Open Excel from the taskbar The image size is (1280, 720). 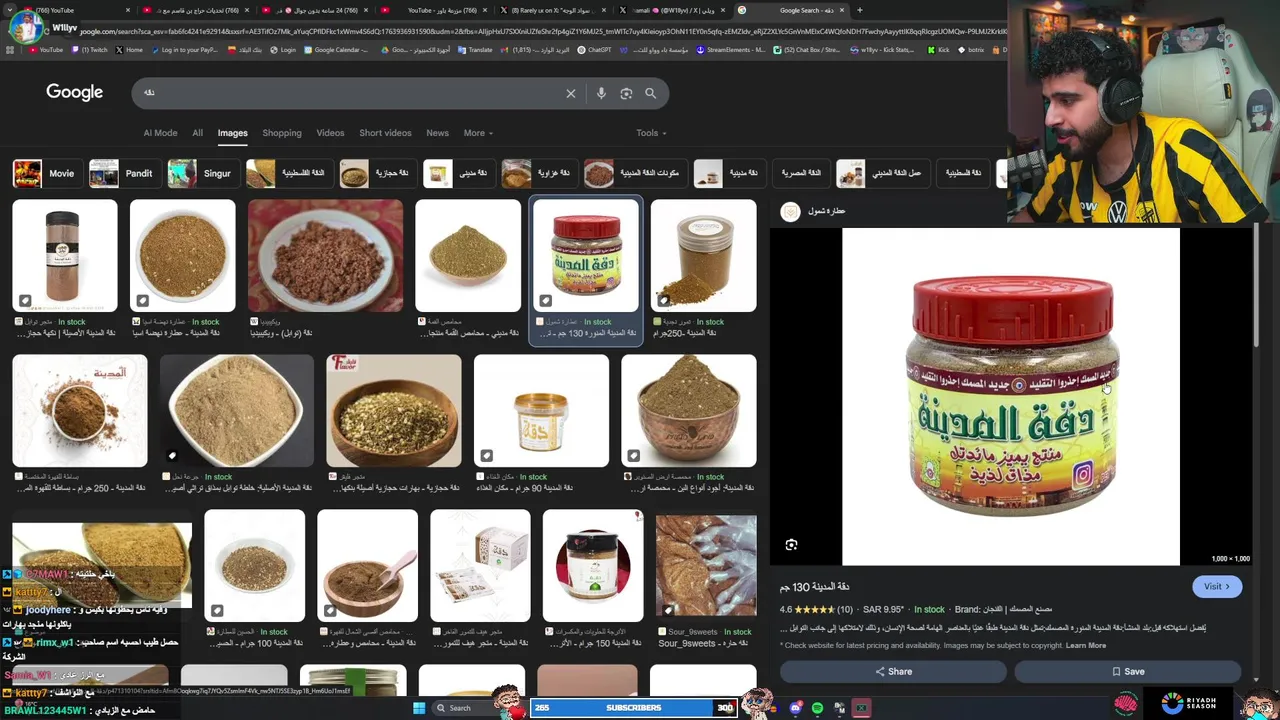[861, 708]
